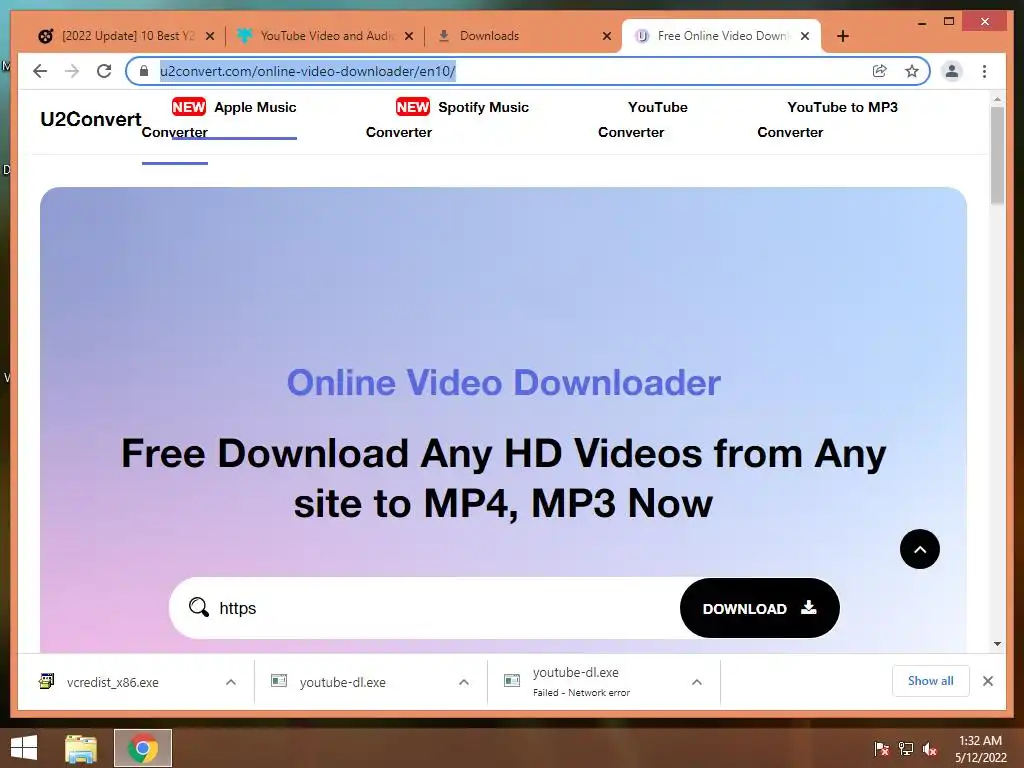Screen dimensions: 1024x768
Task: Maximize the Chrome window
Action: (x=949, y=22)
